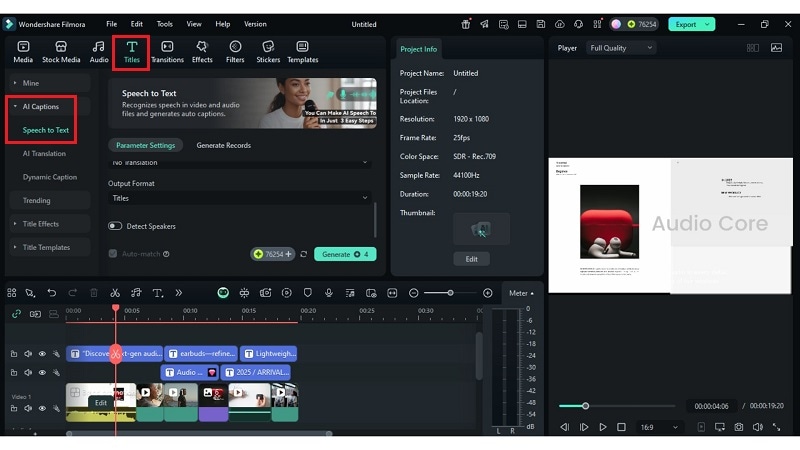Open the Templates tab
800x450 pixels.
303,52
